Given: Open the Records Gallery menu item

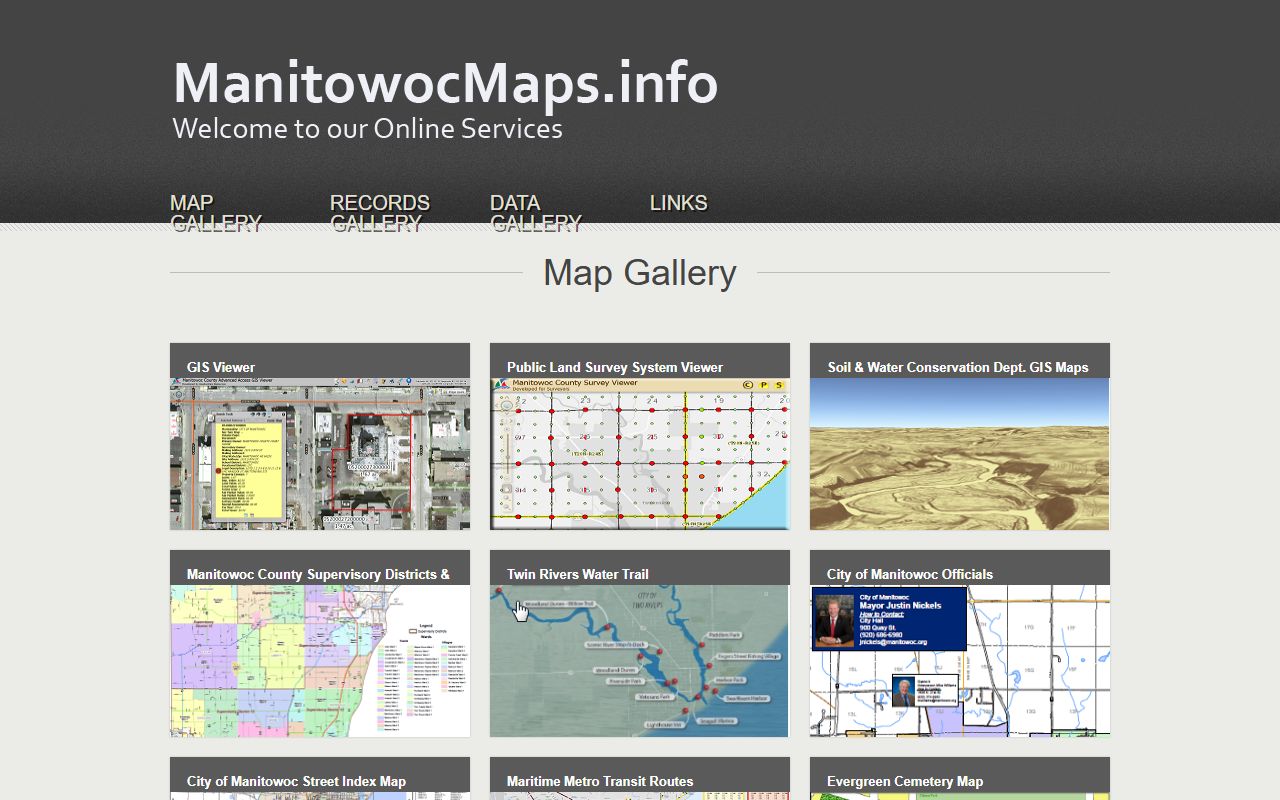Looking at the screenshot, I should point(380,213).
